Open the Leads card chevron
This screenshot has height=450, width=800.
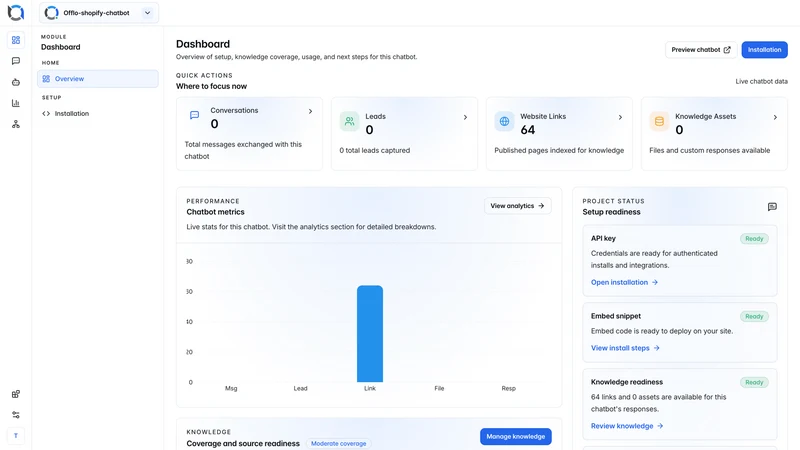click(465, 117)
